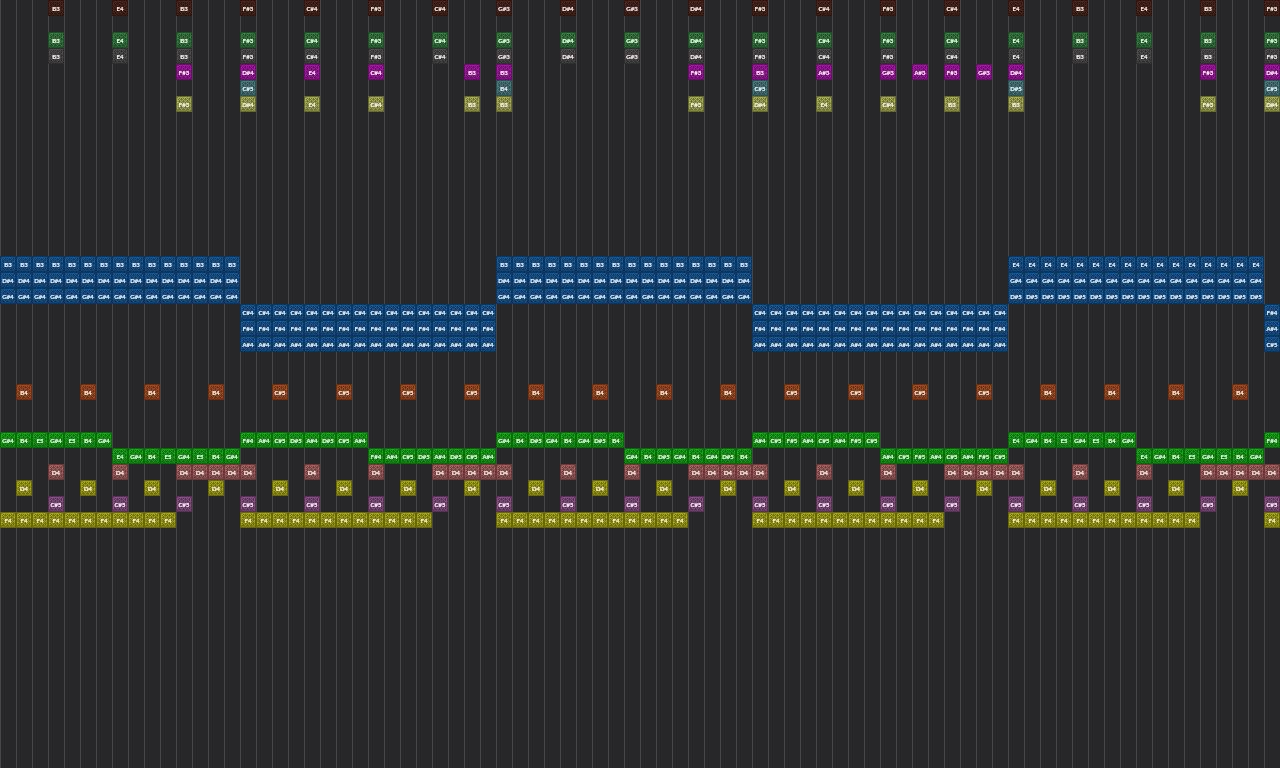Click the first orange C#5 note
The width and height of the screenshot is (1280, 768).
[280, 392]
